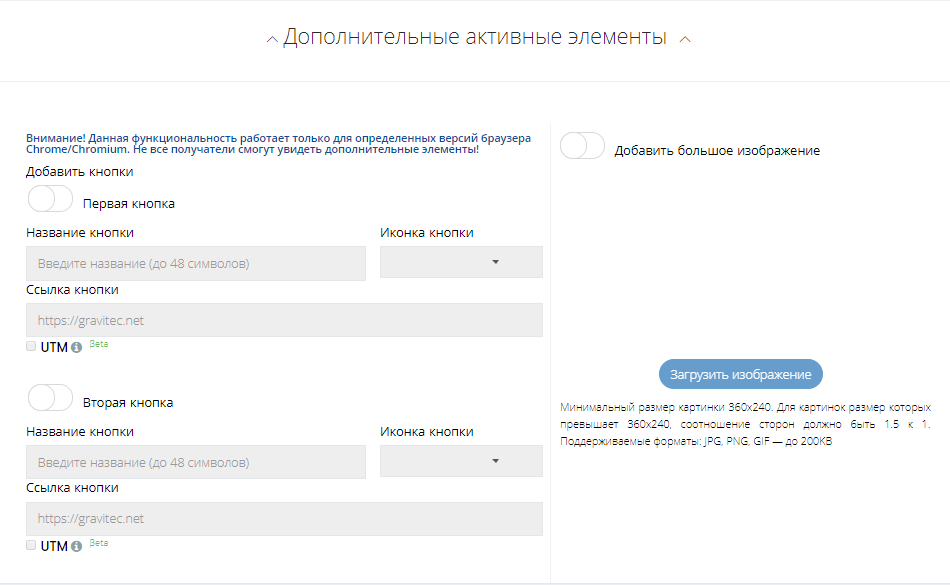Click the info icon beside second button's UTM
The image size is (950, 585).
[76, 546]
